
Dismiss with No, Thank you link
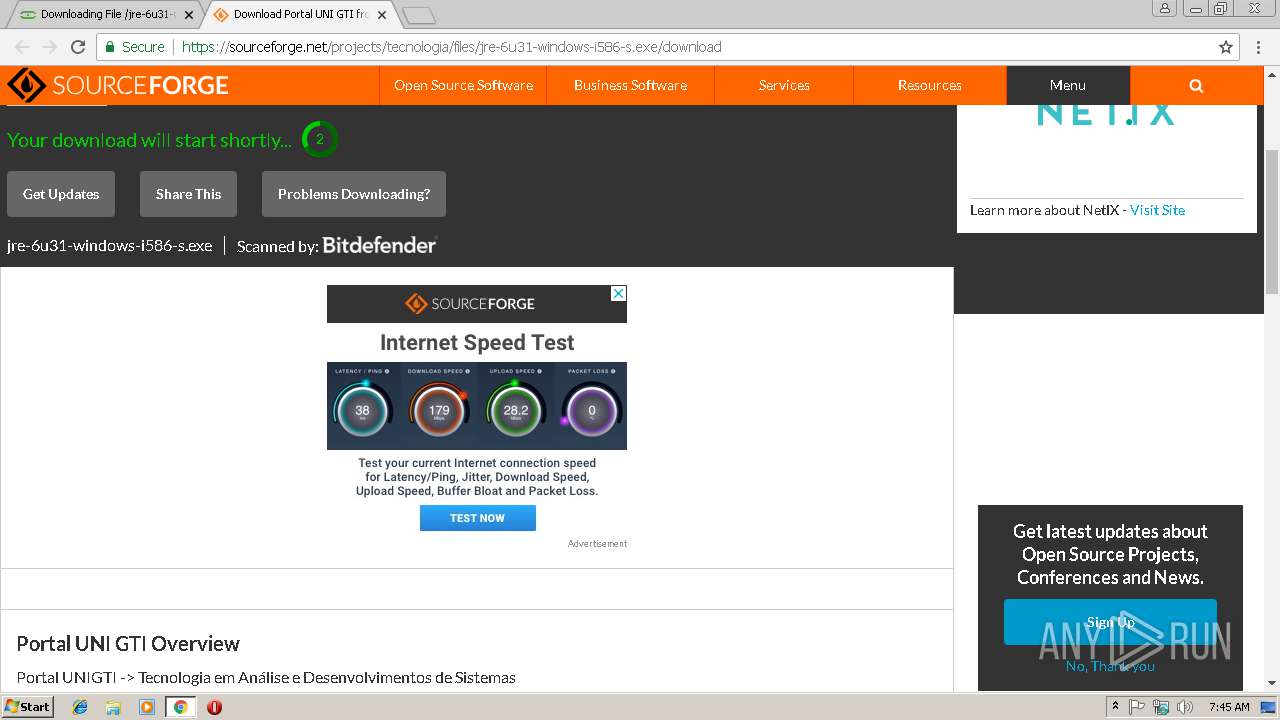click(1110, 666)
